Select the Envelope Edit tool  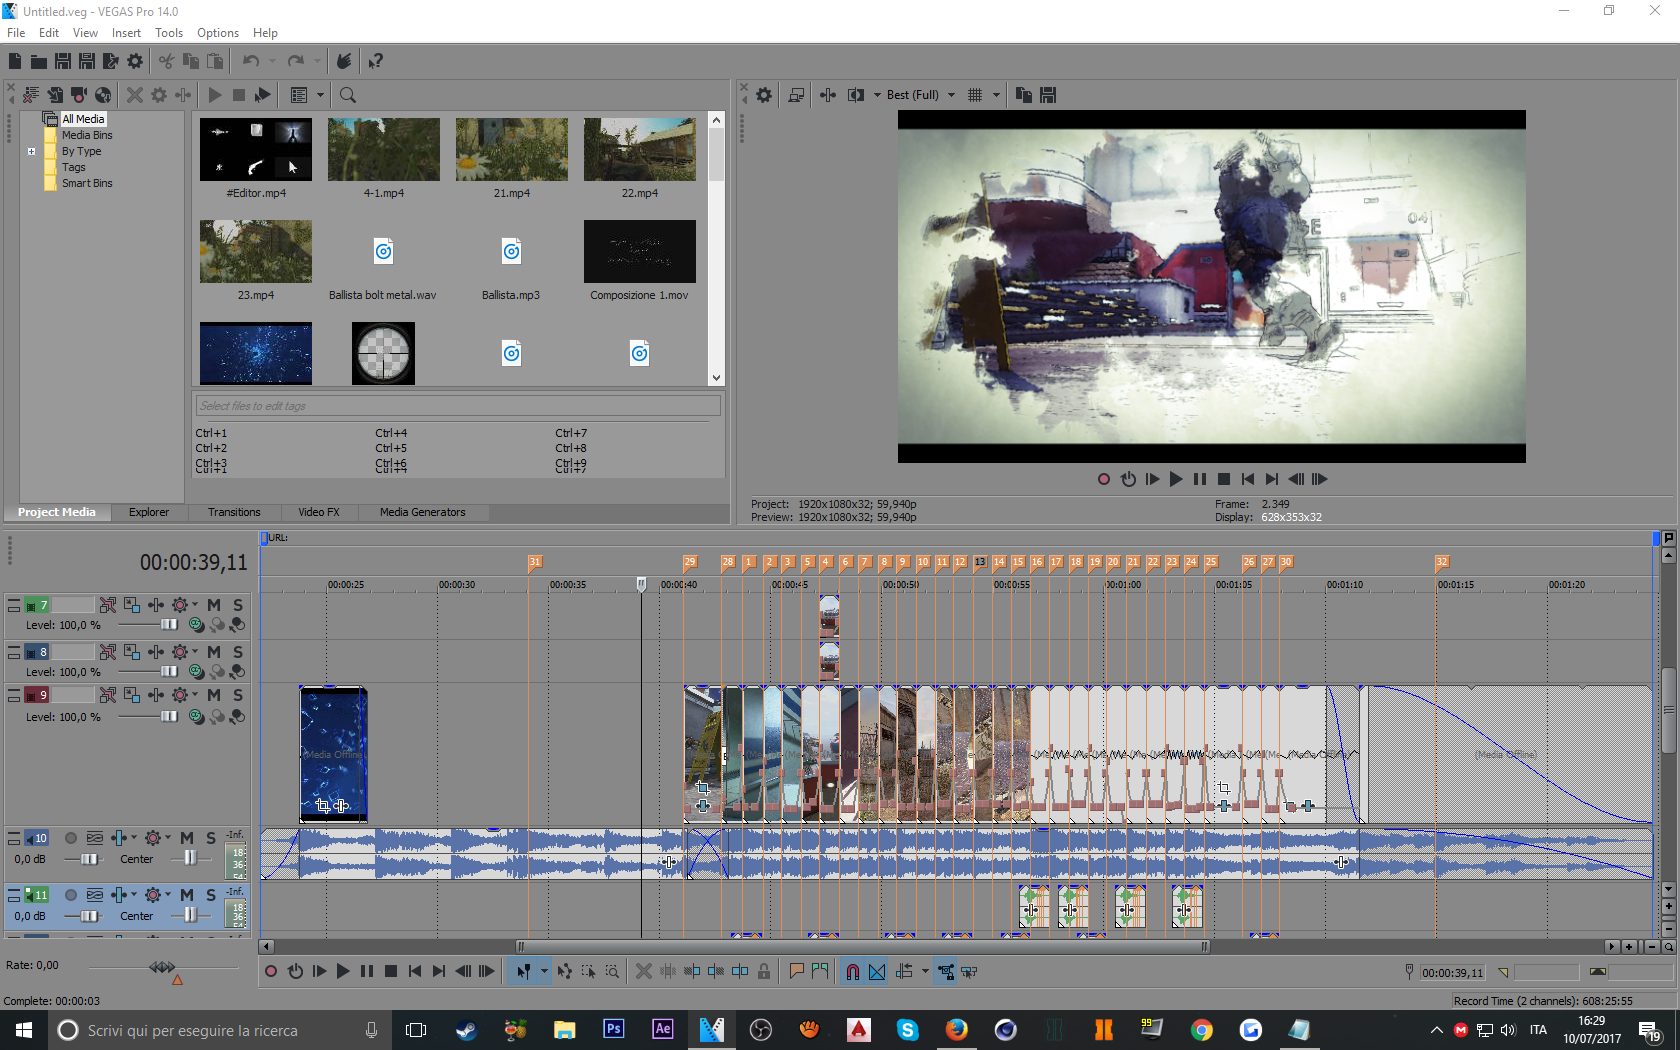click(x=565, y=971)
